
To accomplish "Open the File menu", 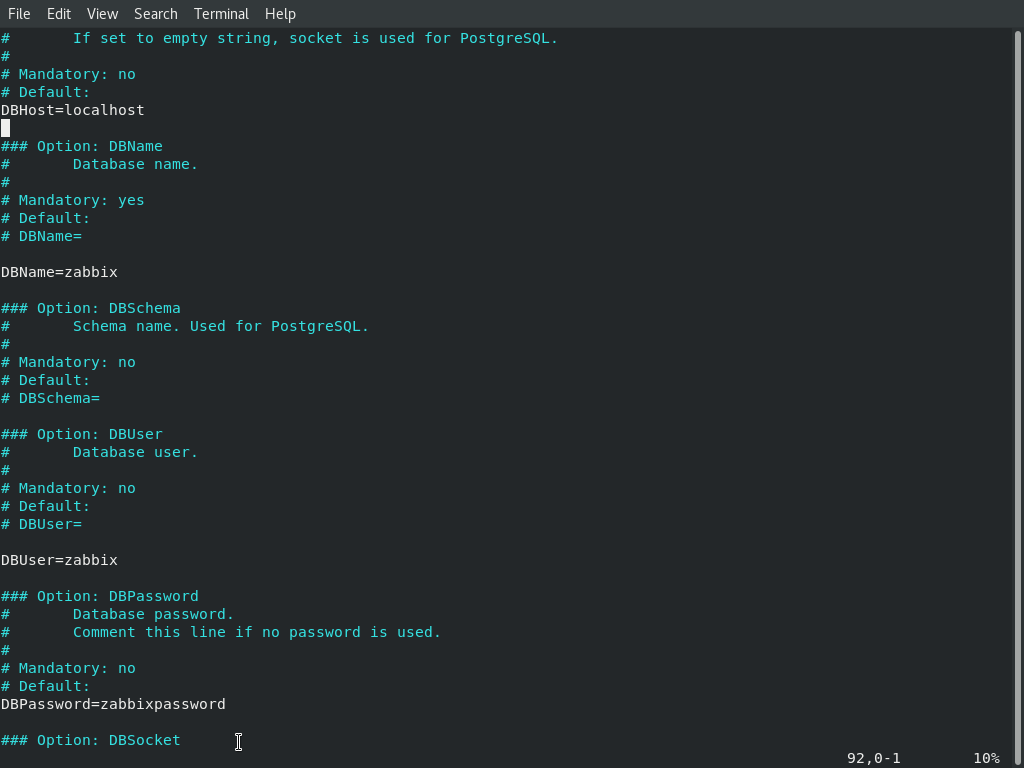I will (19, 14).
